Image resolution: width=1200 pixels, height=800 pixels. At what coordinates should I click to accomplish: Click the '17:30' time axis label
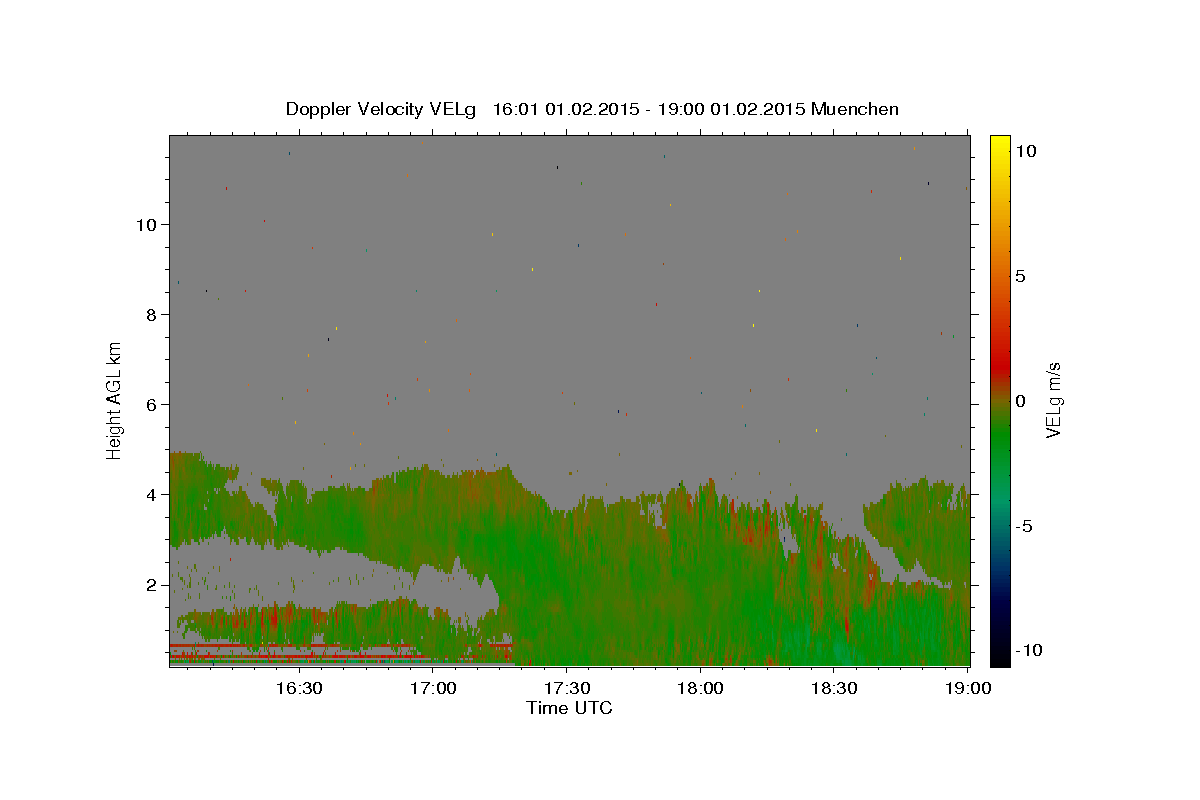(x=567, y=688)
